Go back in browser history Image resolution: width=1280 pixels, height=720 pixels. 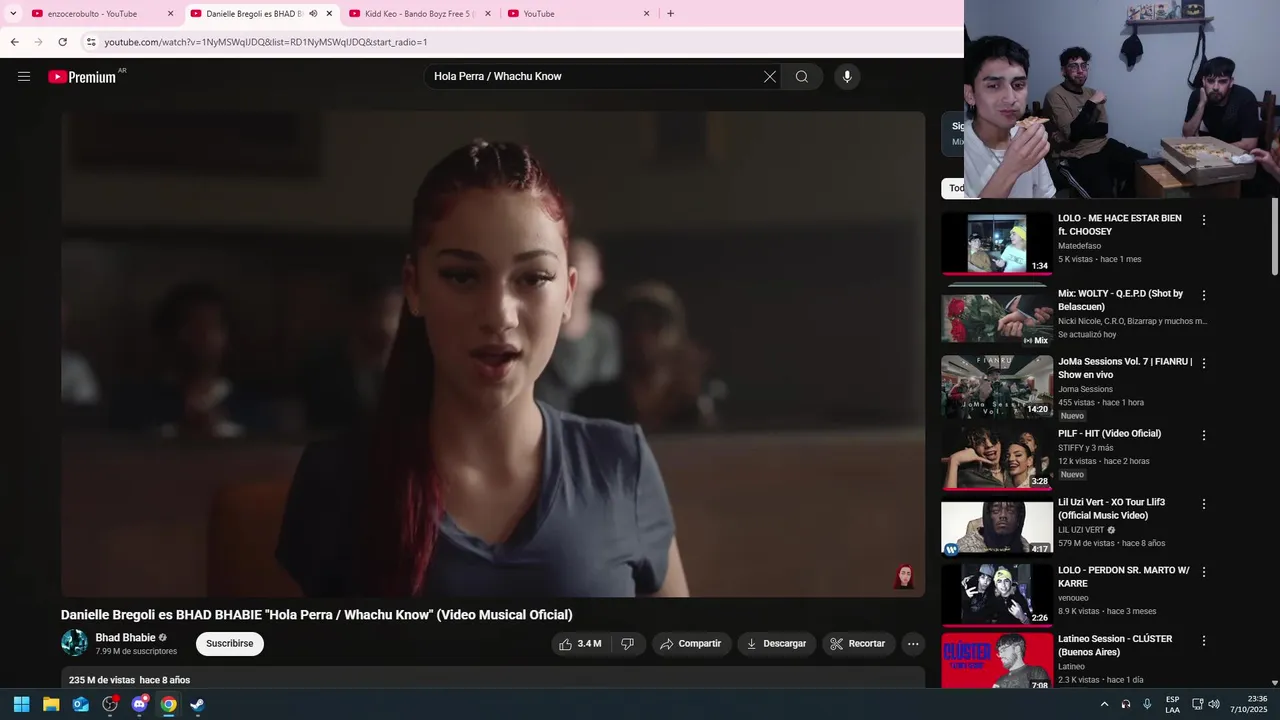coord(14,42)
